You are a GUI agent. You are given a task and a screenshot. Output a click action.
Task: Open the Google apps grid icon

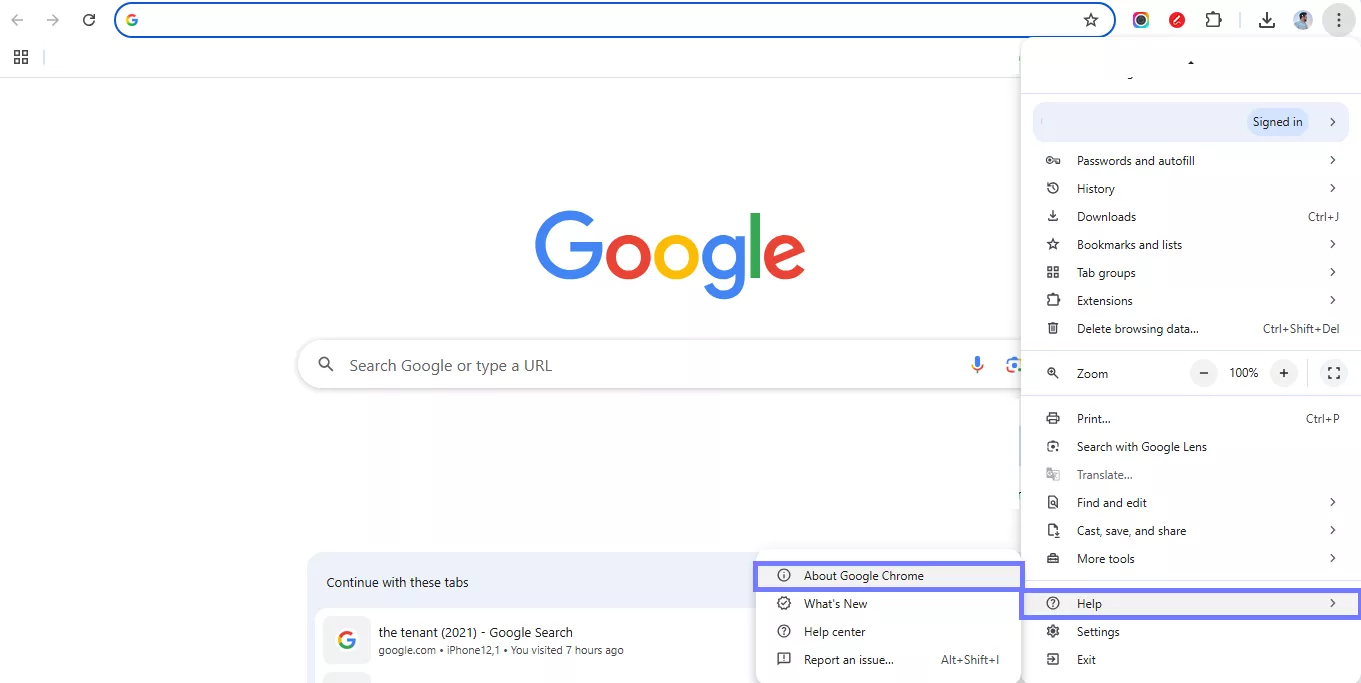(x=20, y=57)
